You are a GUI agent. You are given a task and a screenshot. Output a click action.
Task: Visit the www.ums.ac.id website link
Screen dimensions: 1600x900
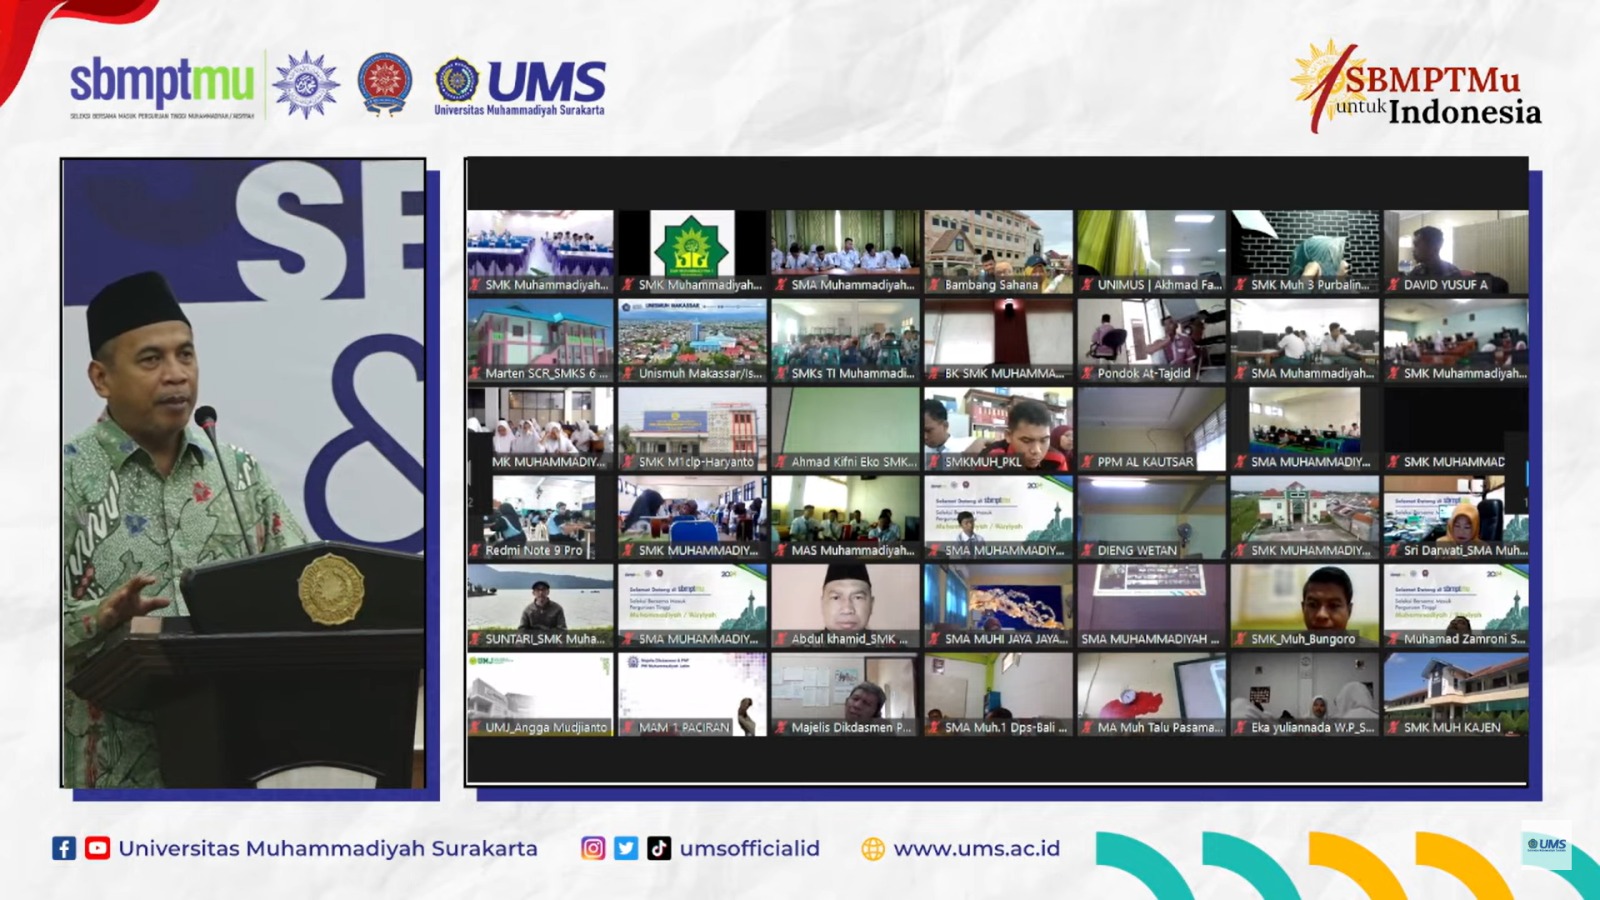pos(976,849)
